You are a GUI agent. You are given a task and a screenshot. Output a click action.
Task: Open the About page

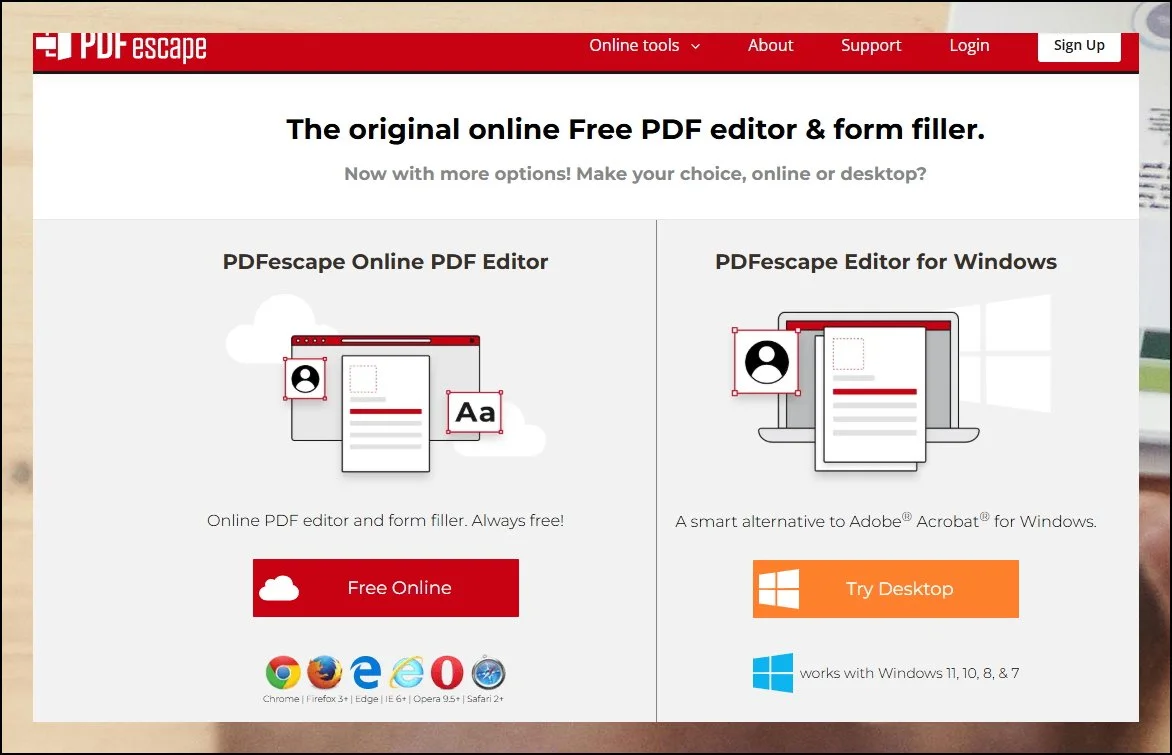click(x=770, y=46)
